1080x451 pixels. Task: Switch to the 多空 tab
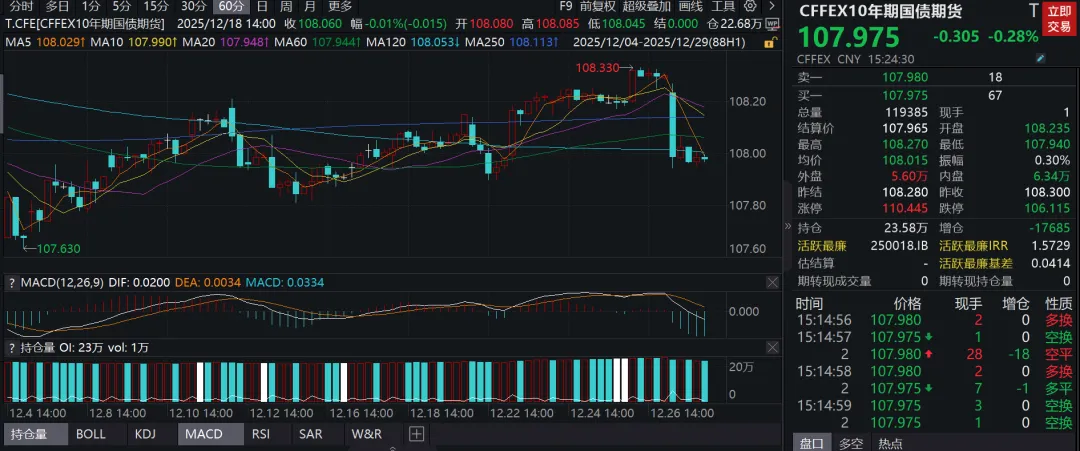pos(851,443)
